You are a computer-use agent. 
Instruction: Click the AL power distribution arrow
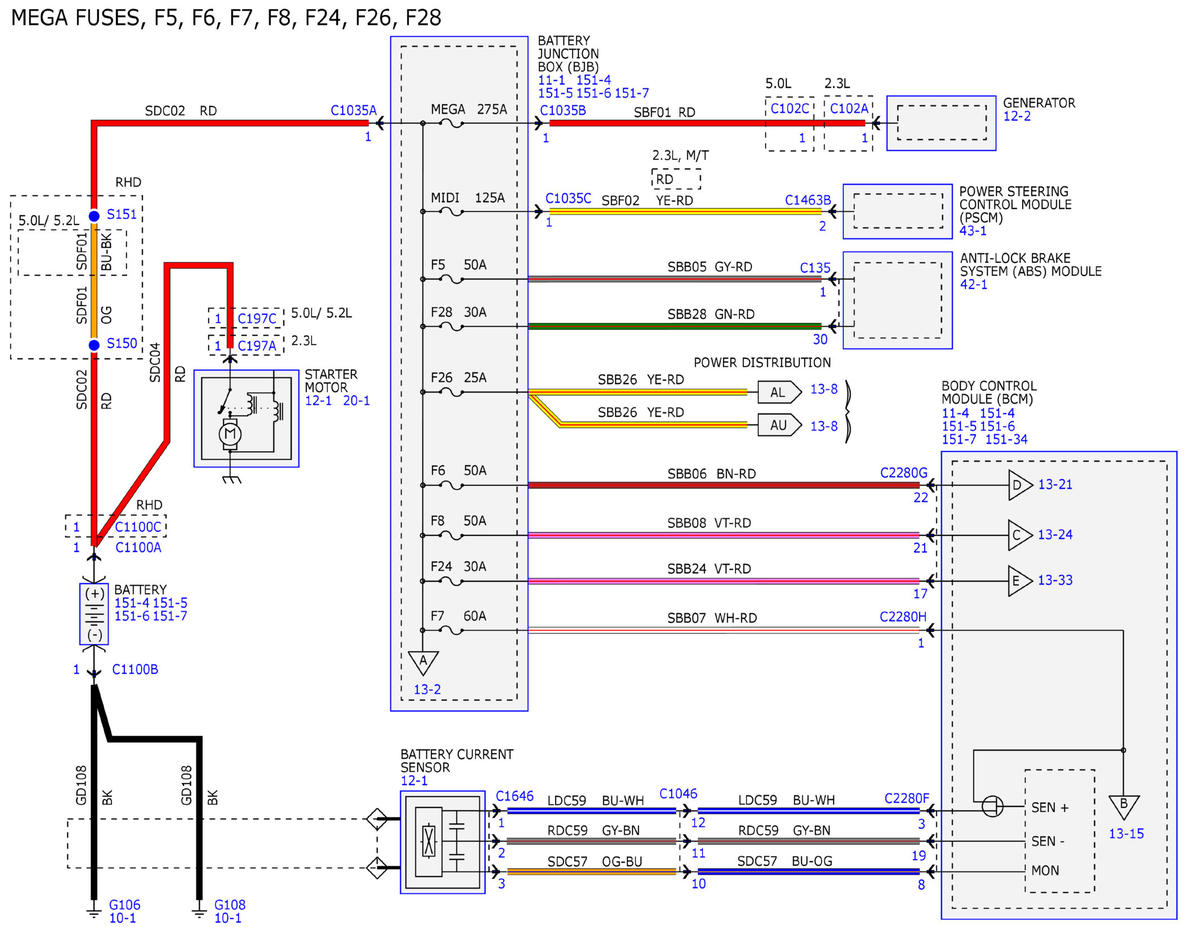tap(780, 391)
